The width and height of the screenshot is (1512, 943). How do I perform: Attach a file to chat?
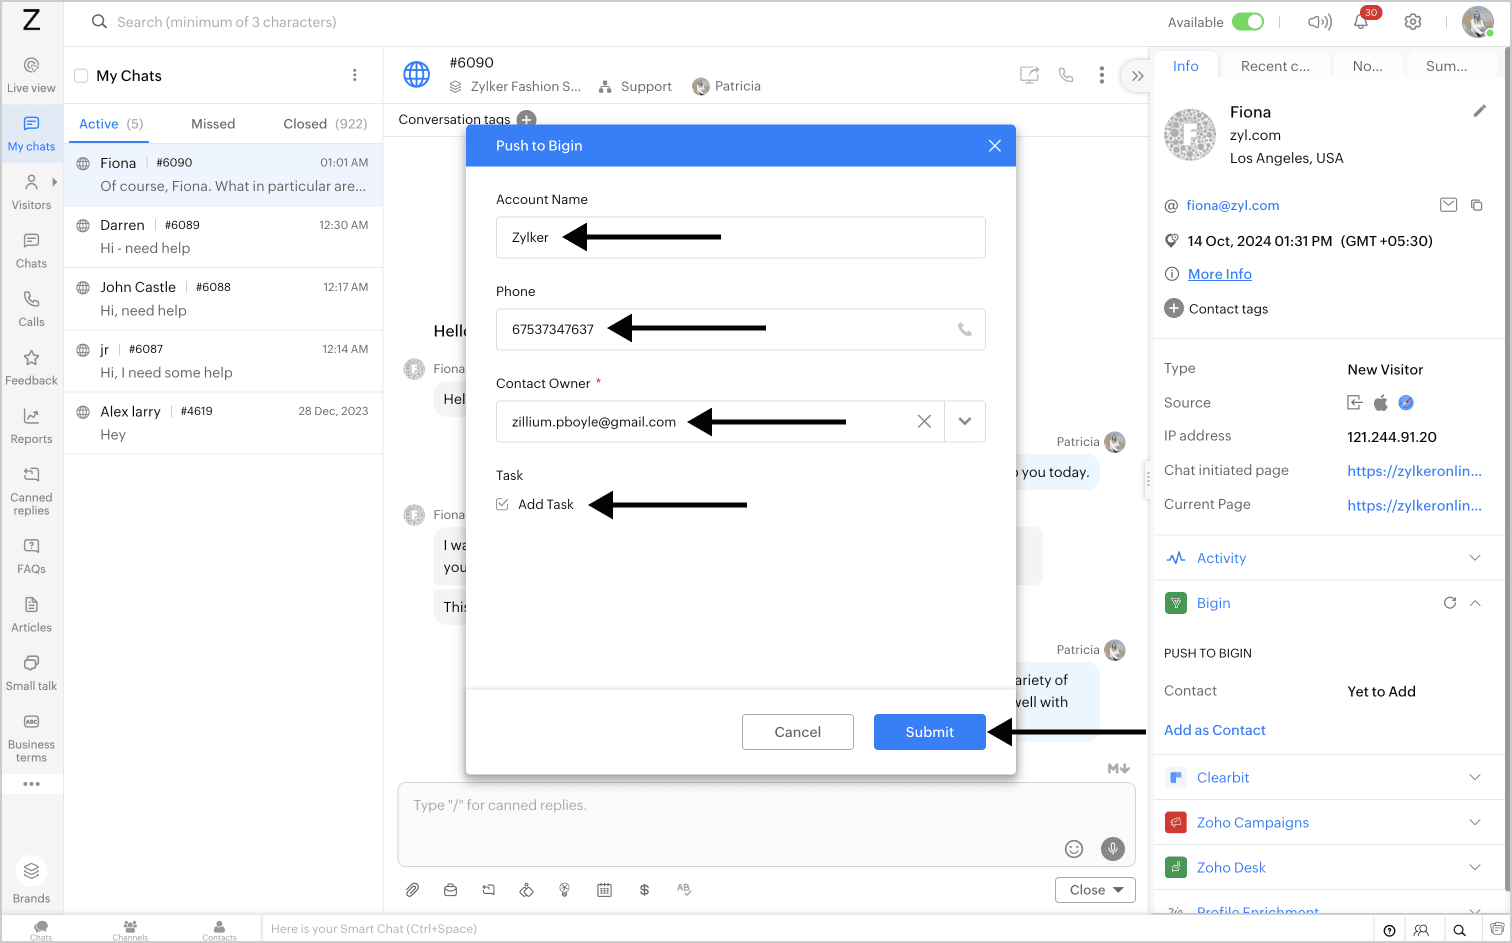pos(412,890)
